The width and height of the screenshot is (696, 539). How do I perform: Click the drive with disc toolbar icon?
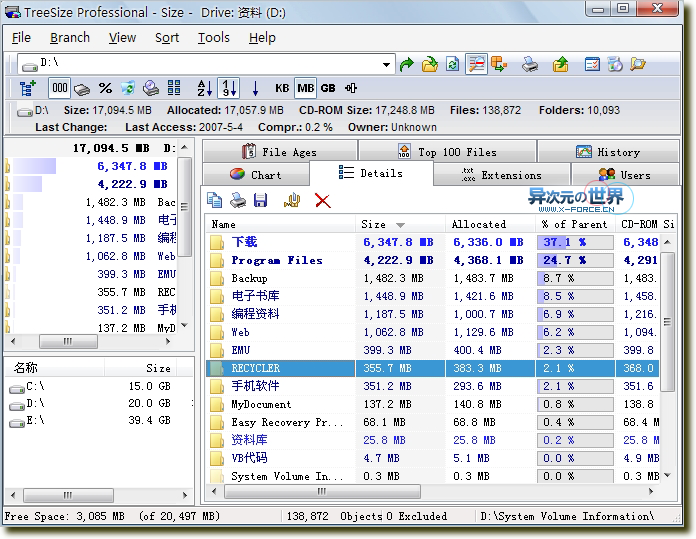pyautogui.click(x=151, y=88)
